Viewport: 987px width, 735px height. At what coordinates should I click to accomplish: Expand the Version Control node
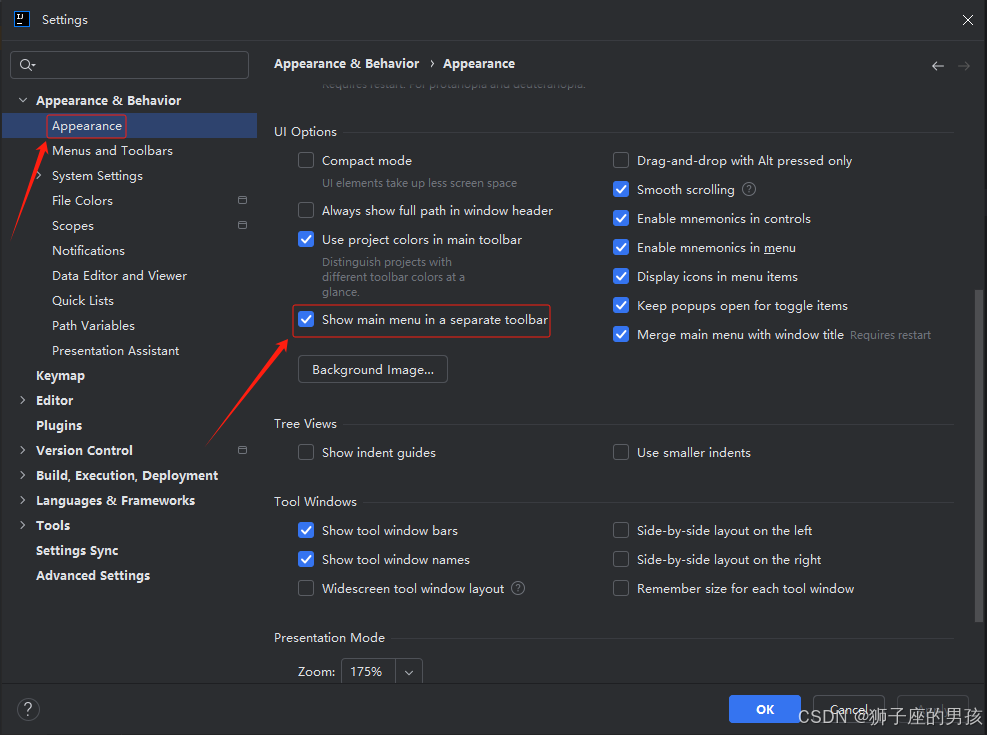pos(23,450)
